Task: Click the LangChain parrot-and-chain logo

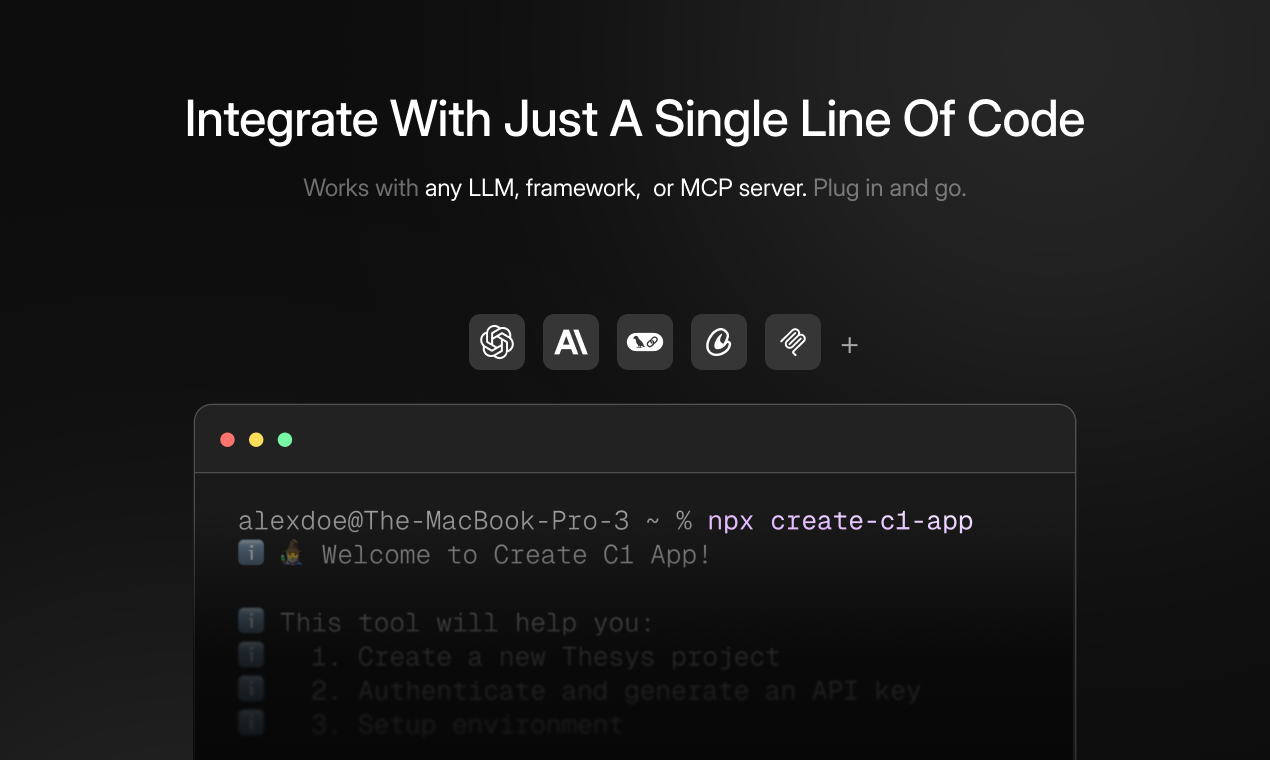Action: [645, 342]
